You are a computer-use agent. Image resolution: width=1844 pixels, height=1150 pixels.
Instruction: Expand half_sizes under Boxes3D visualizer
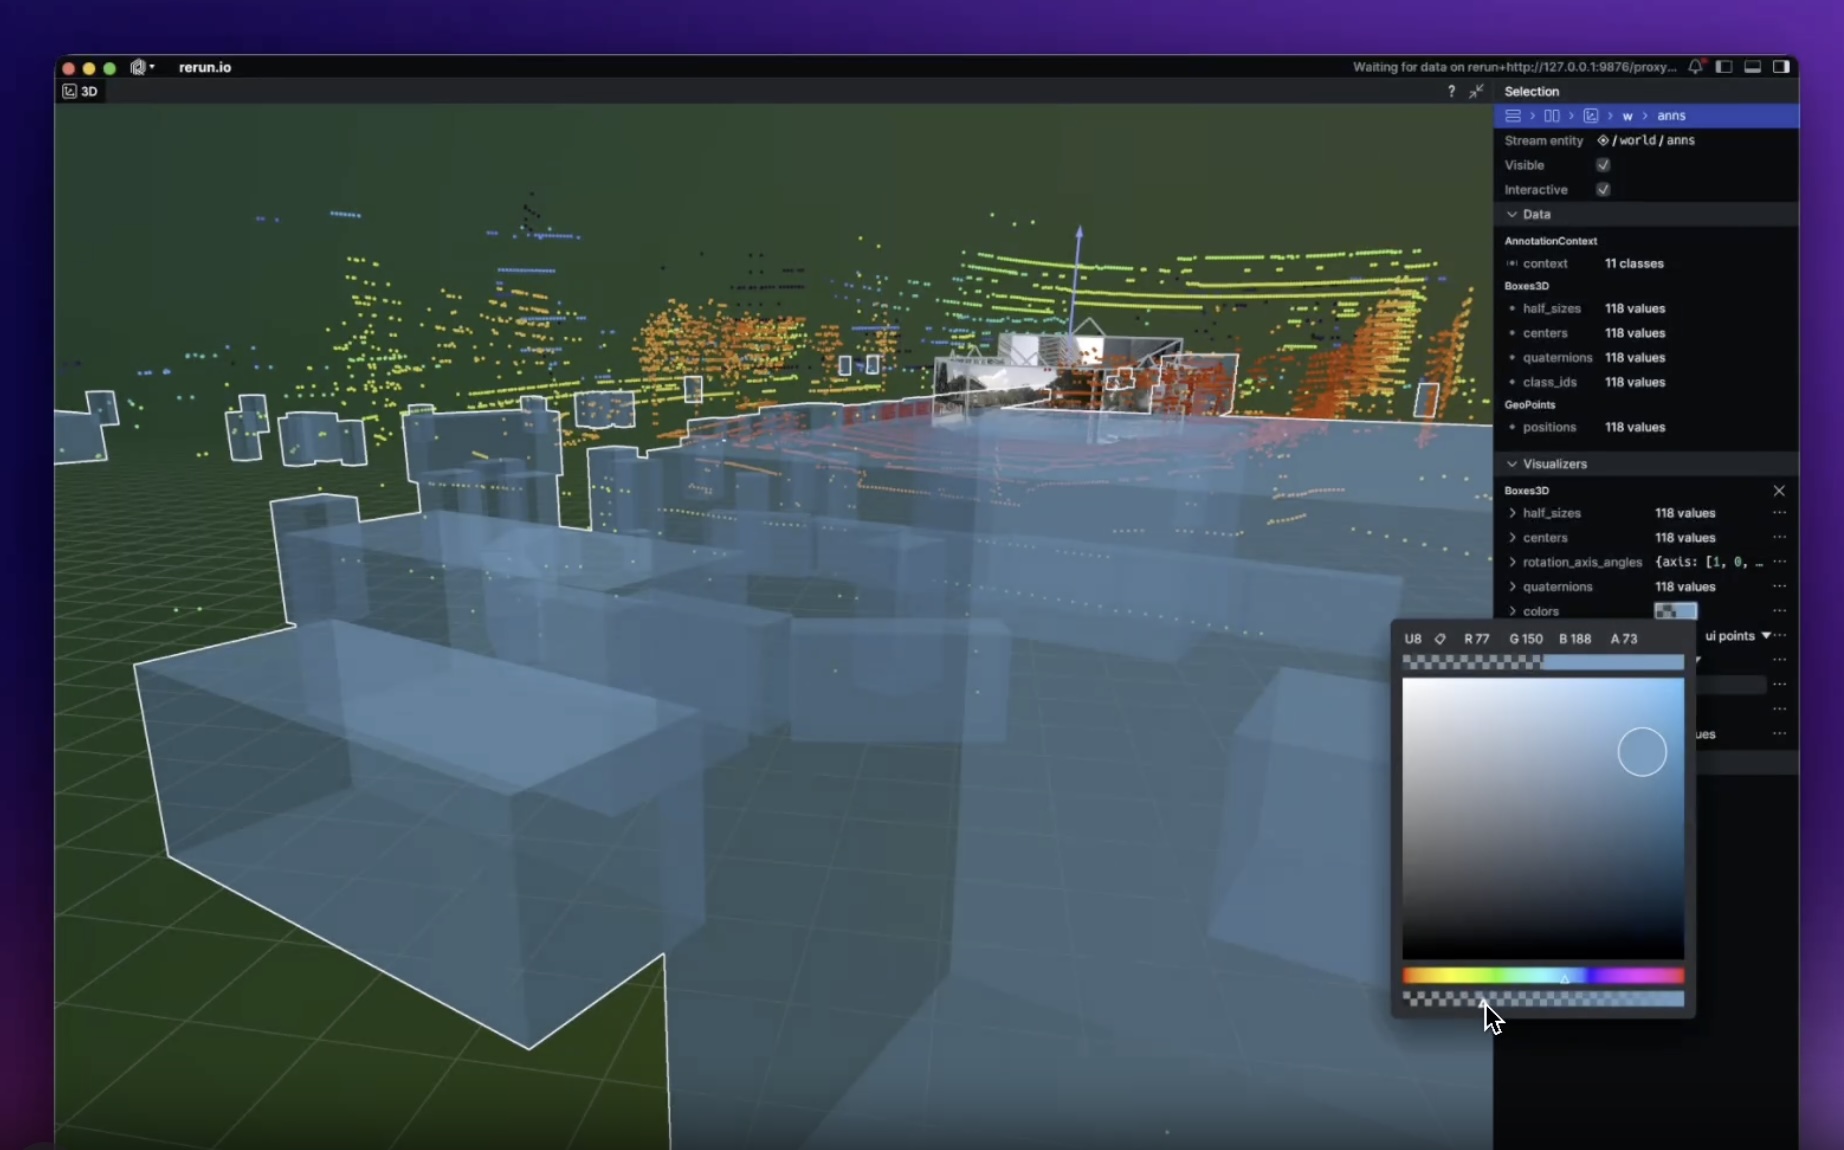(x=1511, y=513)
